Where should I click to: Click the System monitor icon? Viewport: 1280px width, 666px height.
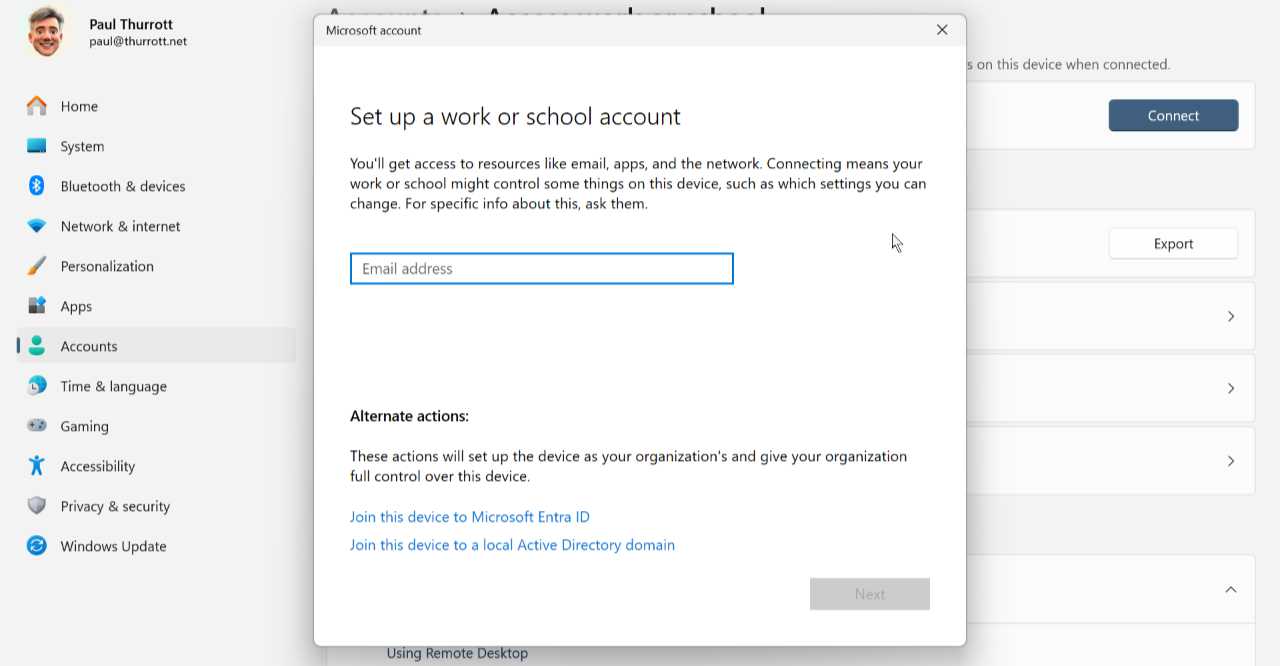[x=37, y=146]
